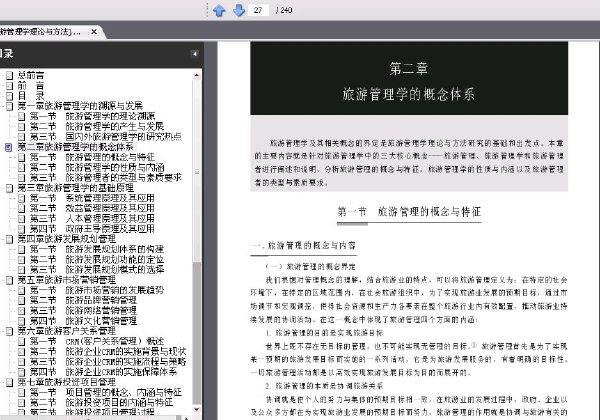Click the bookmark icon of 第三章旅游管理学的基础原理
This screenshot has height=420, width=600.
(10, 188)
